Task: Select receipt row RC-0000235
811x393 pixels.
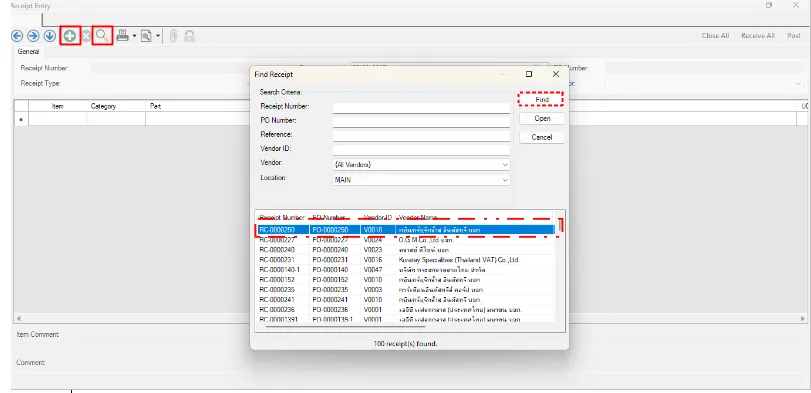Action: [x=405, y=290]
